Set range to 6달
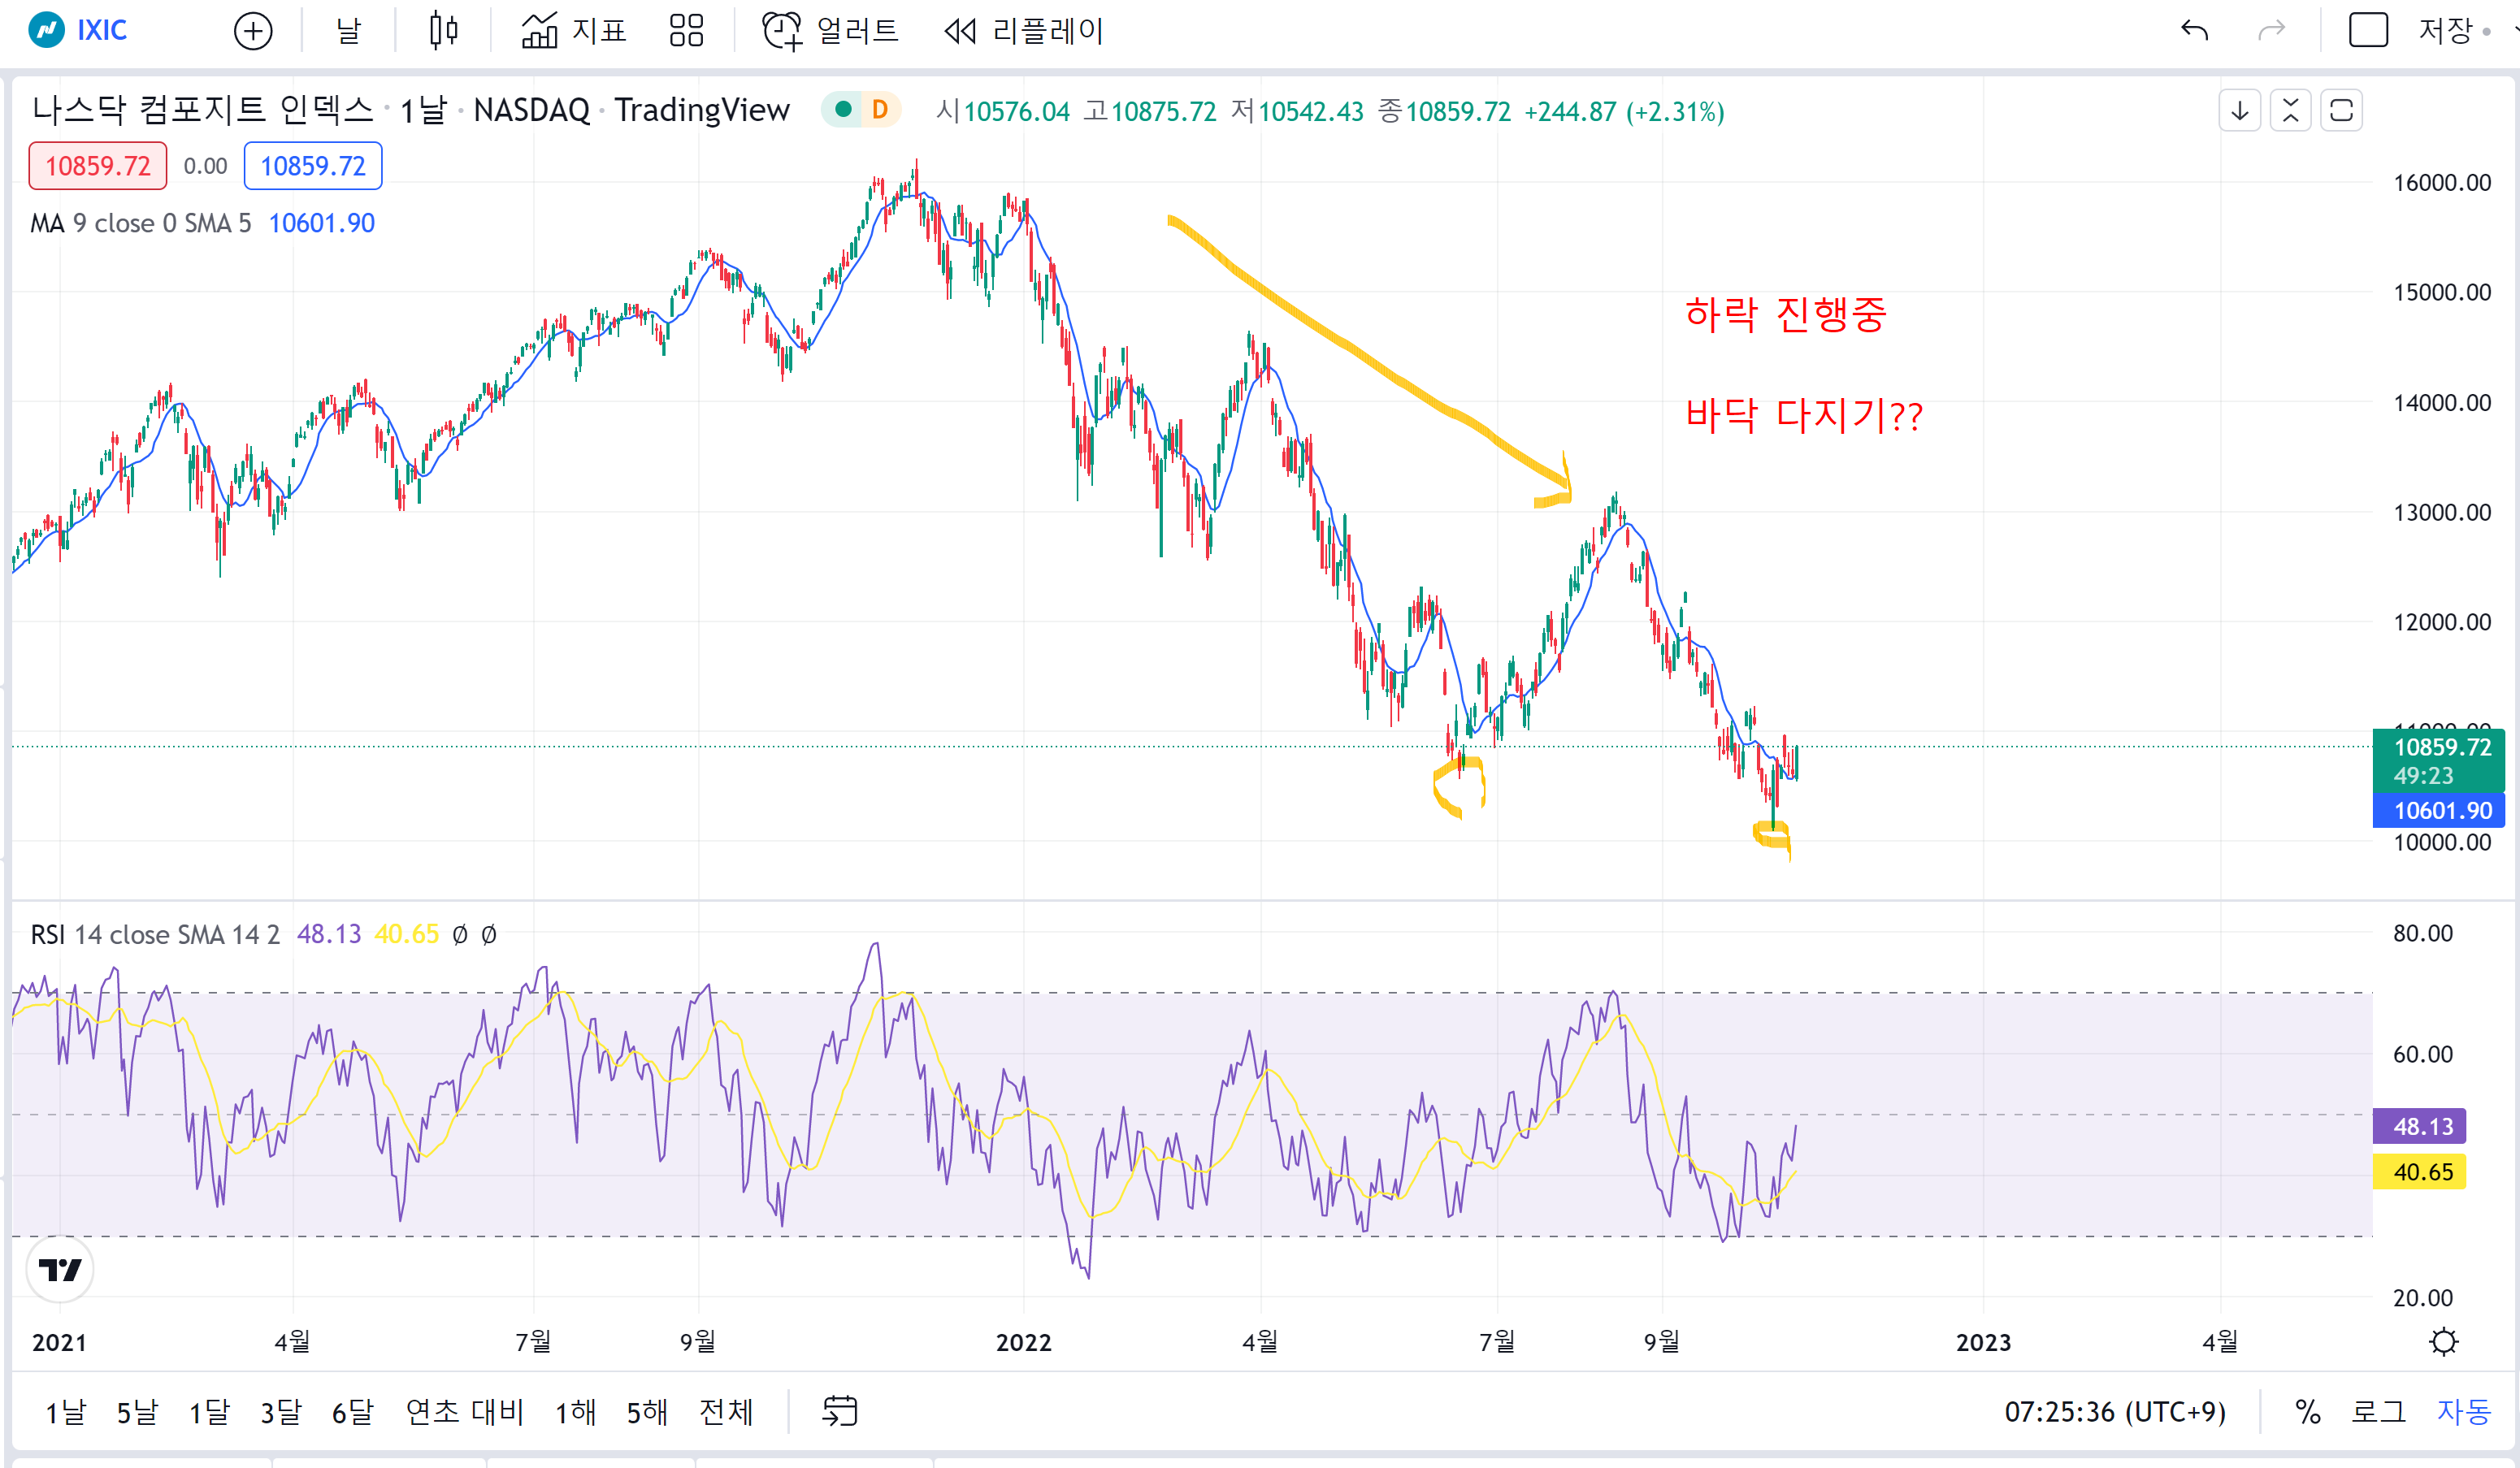This screenshot has height=1468, width=2520. (353, 1412)
